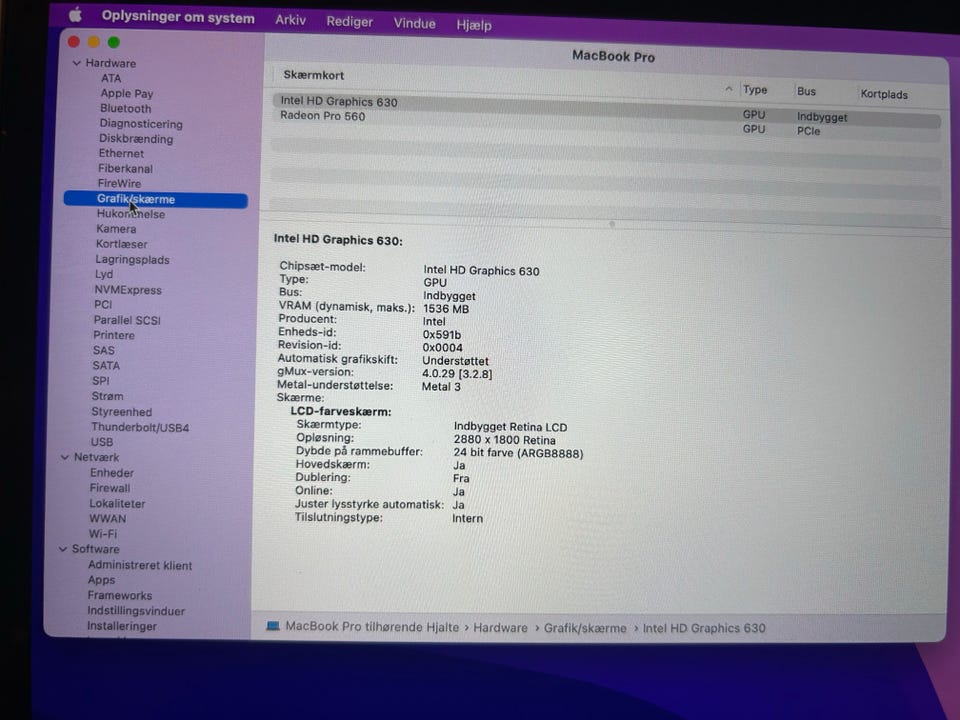Select SPI in the sidebar
The width and height of the screenshot is (960, 720).
100,381
